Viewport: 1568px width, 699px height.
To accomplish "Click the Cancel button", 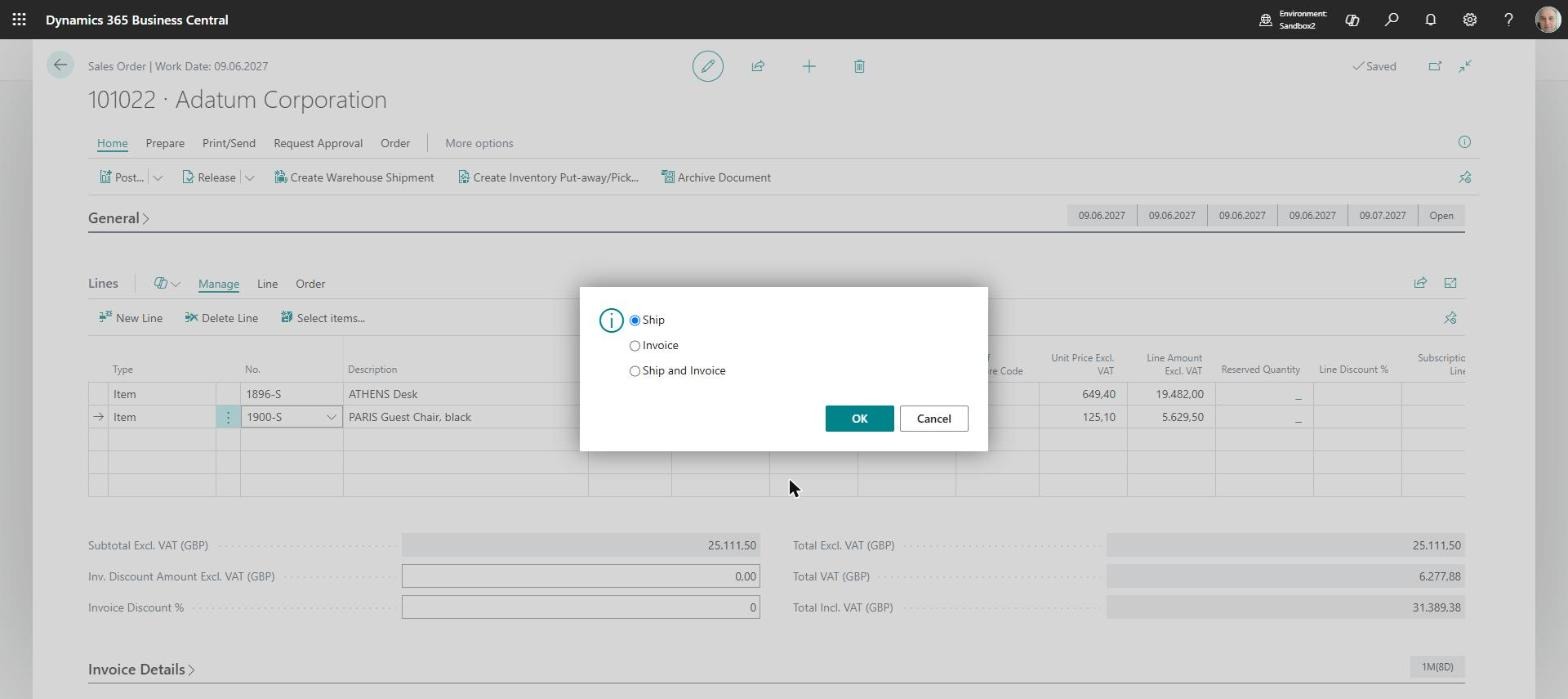I will click(x=934, y=419).
